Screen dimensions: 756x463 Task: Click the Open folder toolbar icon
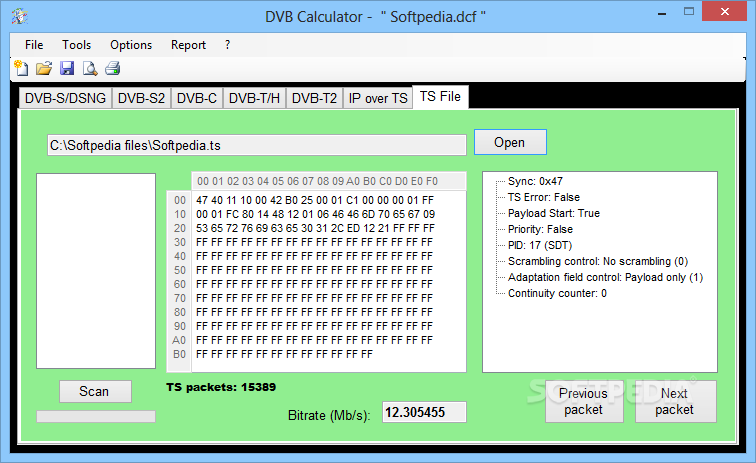coord(44,68)
